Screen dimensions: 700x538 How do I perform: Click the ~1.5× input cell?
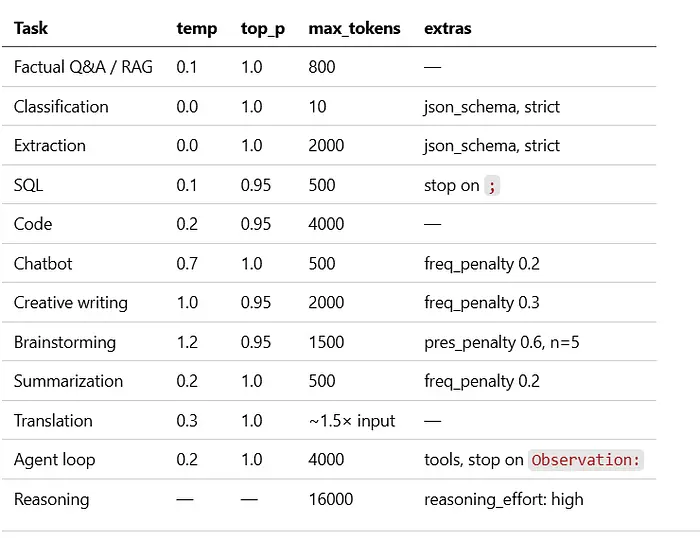pyautogui.click(x=352, y=420)
